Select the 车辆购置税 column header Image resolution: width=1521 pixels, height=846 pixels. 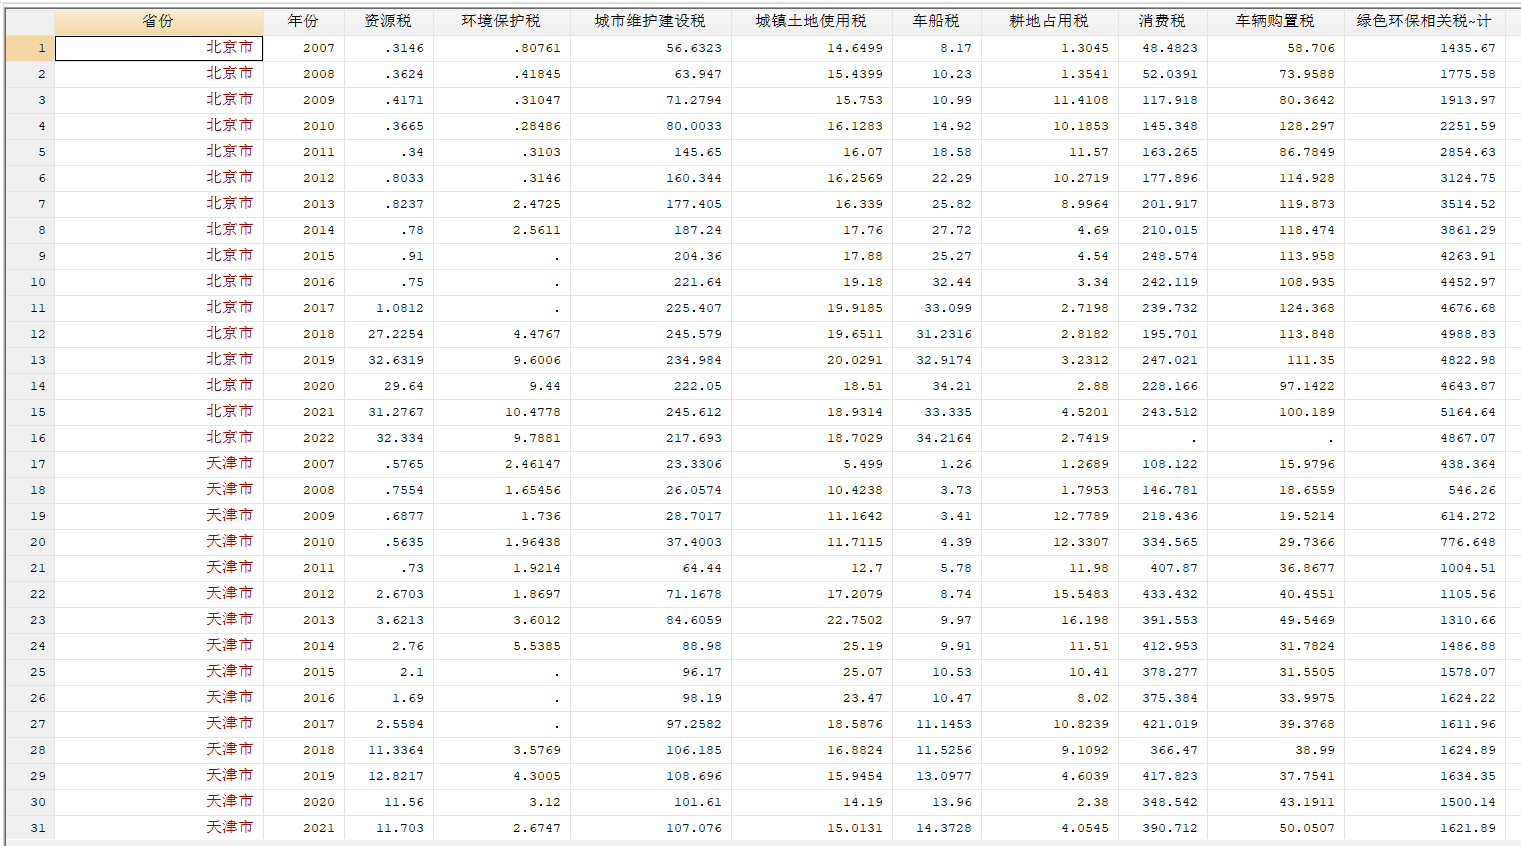[1275, 21]
